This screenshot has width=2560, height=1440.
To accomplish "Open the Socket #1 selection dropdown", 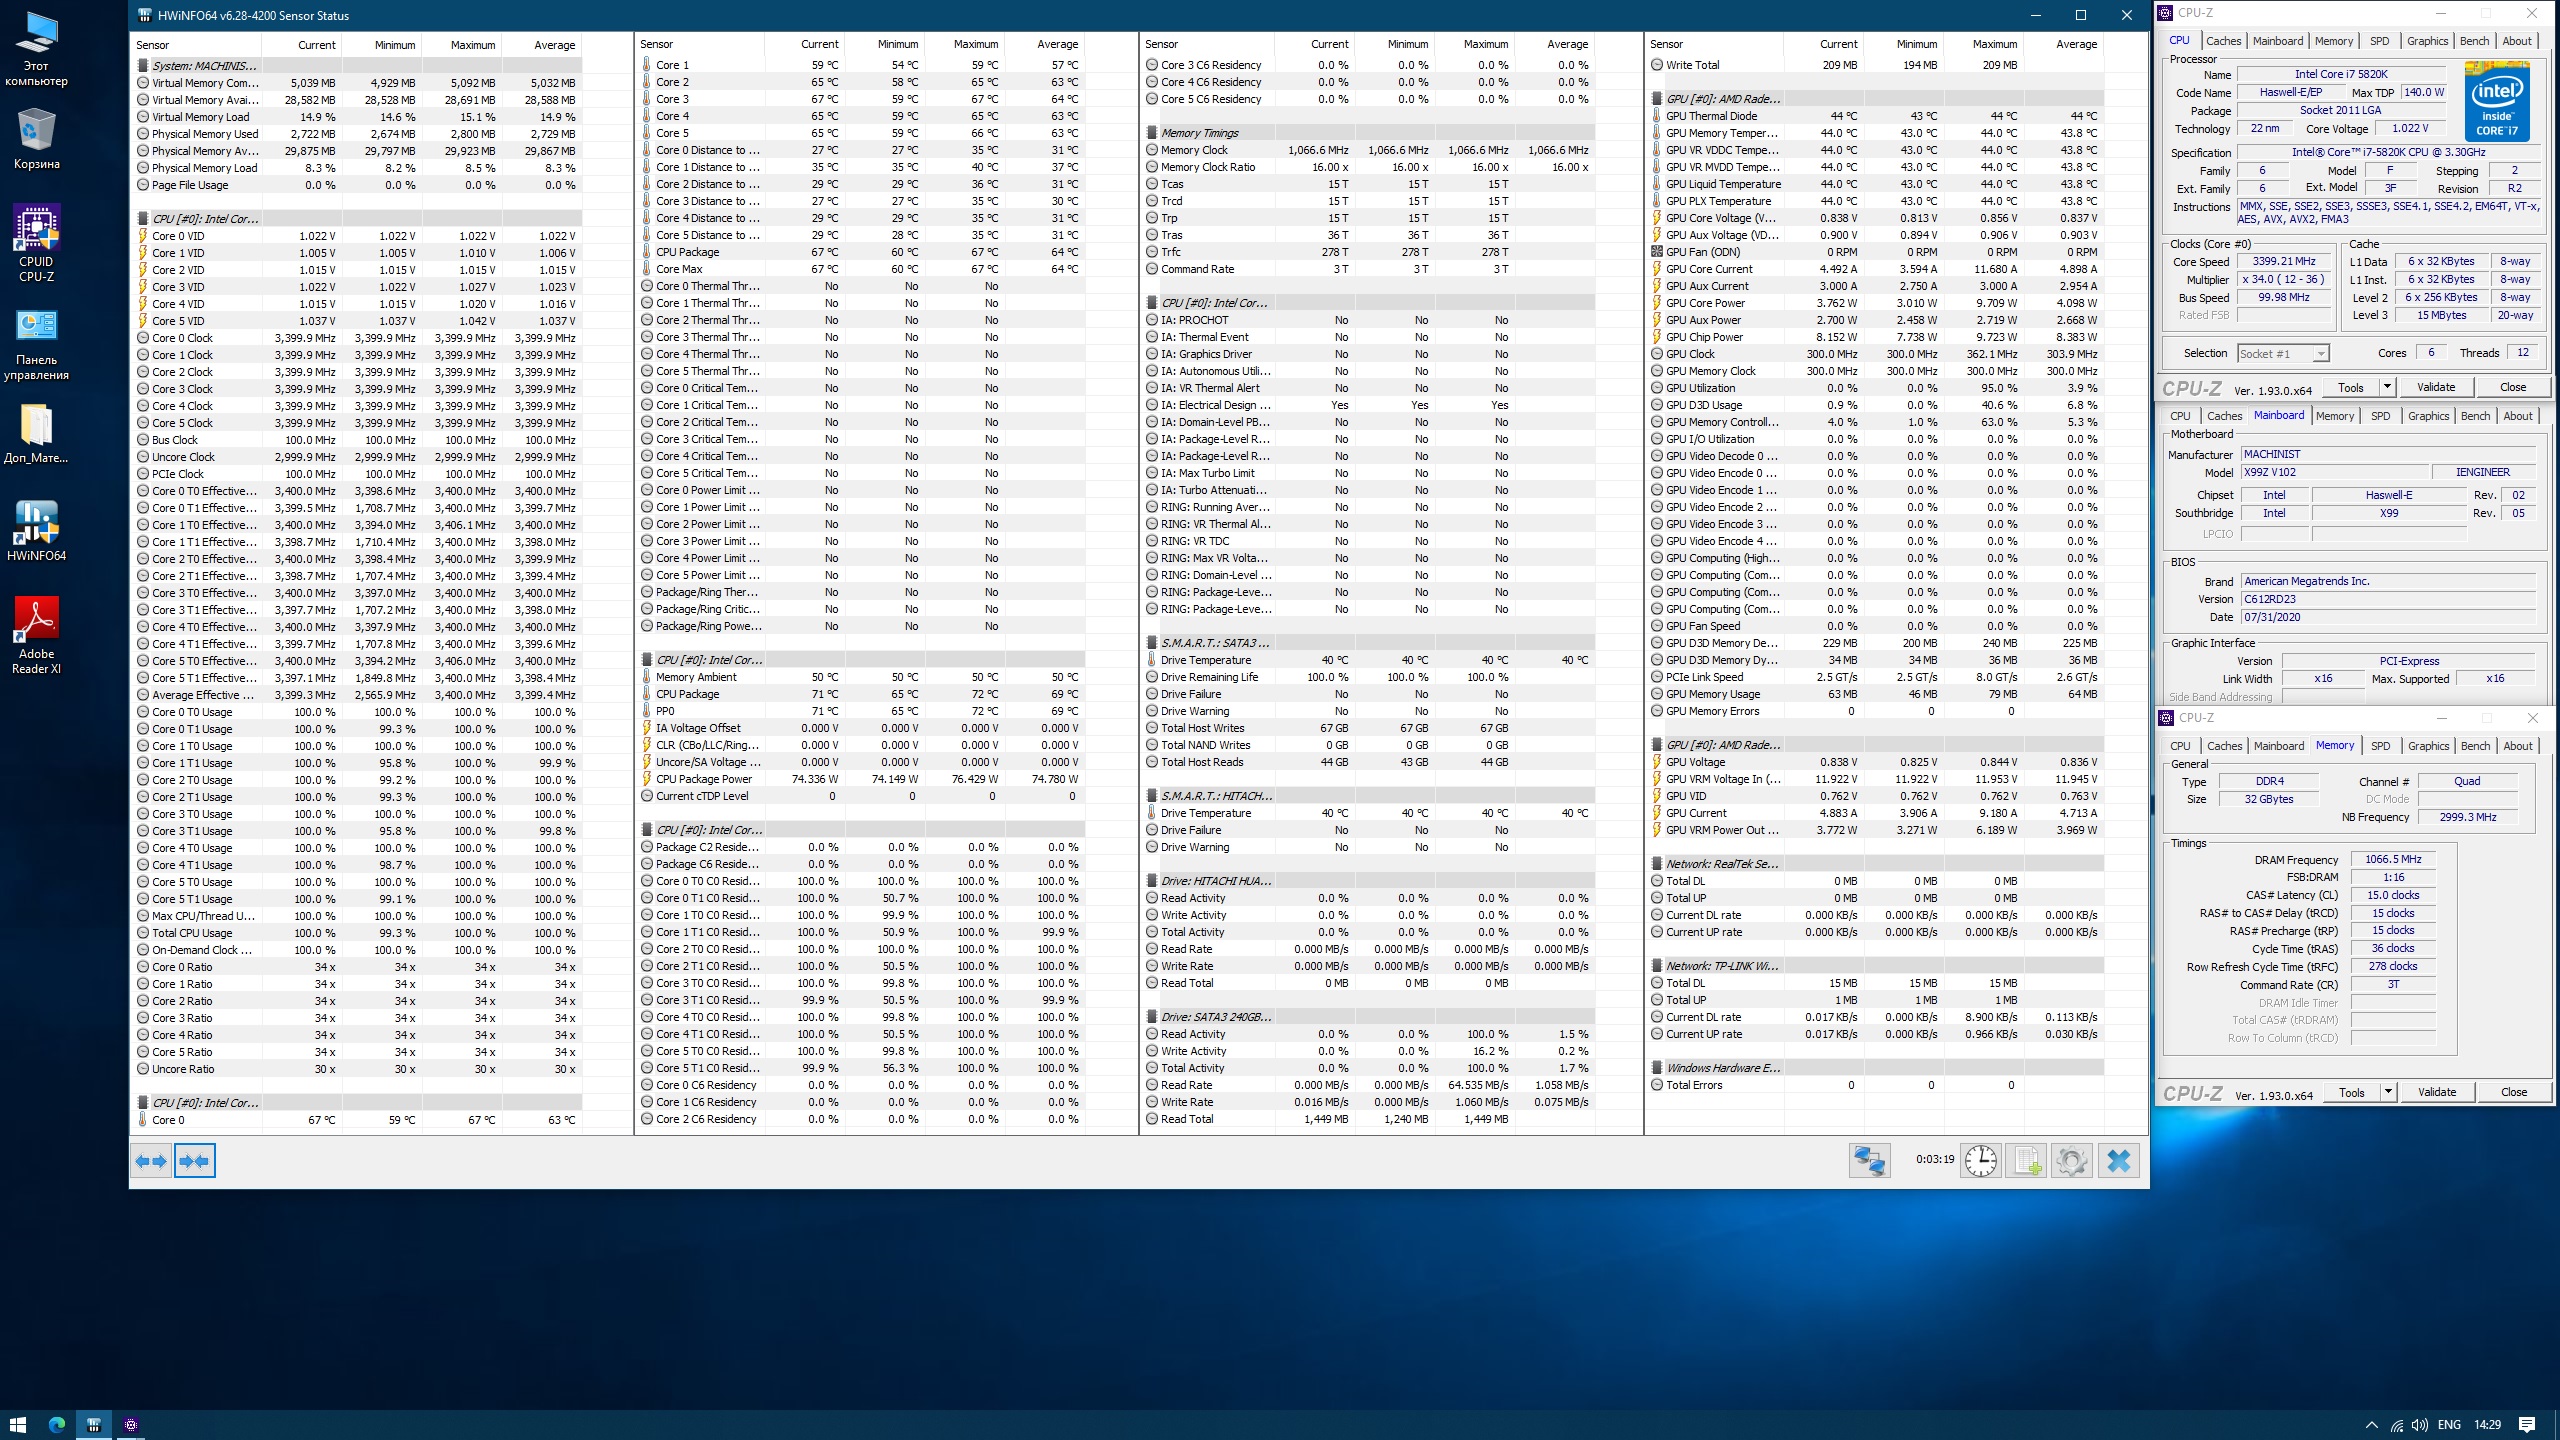I will point(2283,354).
